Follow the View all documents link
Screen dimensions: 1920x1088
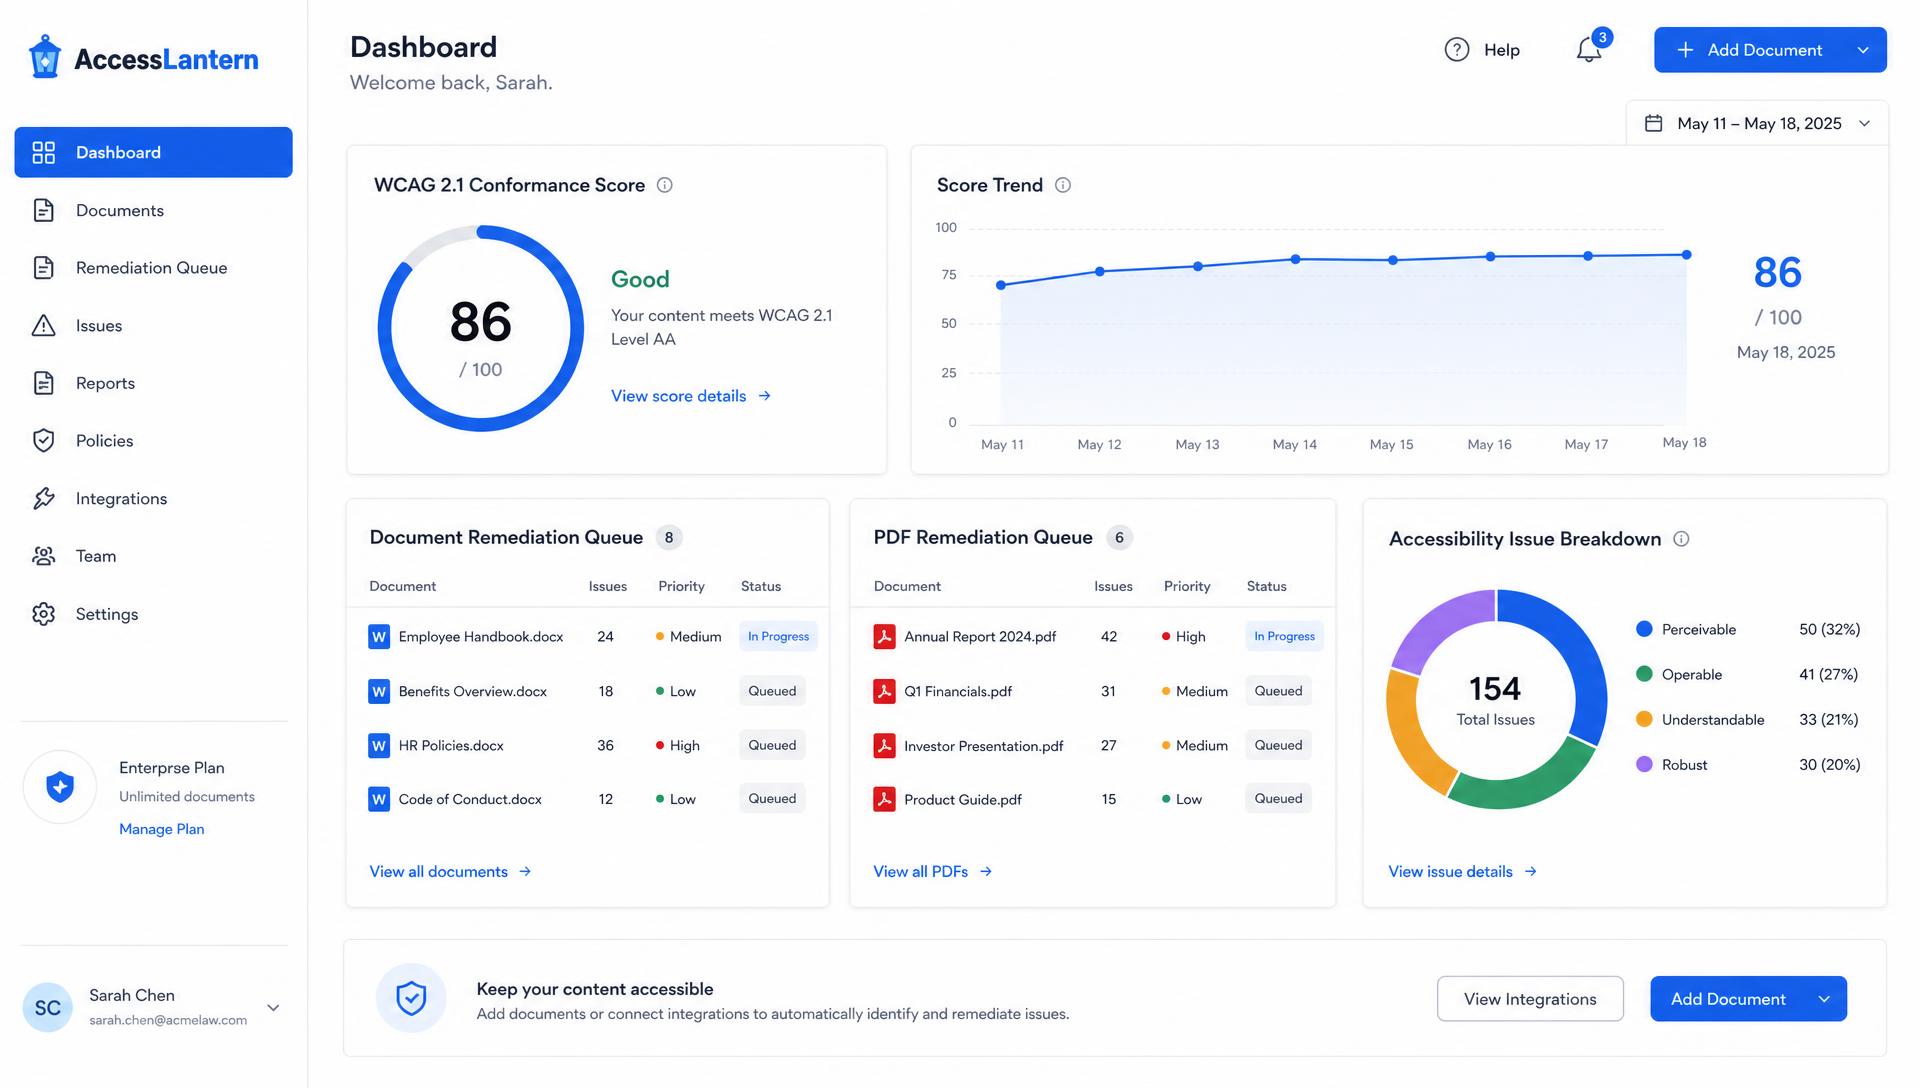(450, 872)
